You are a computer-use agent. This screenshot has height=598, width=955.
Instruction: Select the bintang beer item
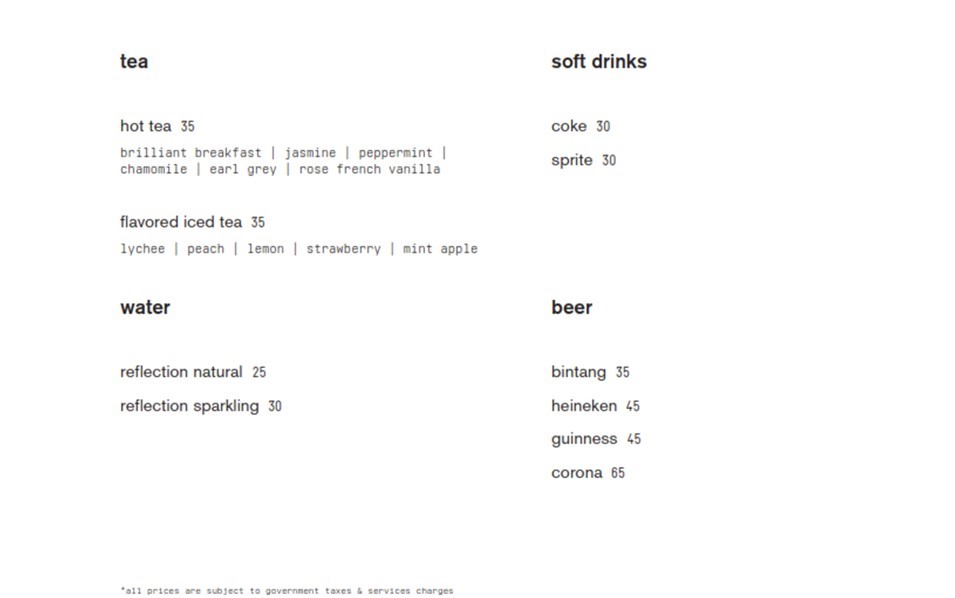[x=578, y=372]
